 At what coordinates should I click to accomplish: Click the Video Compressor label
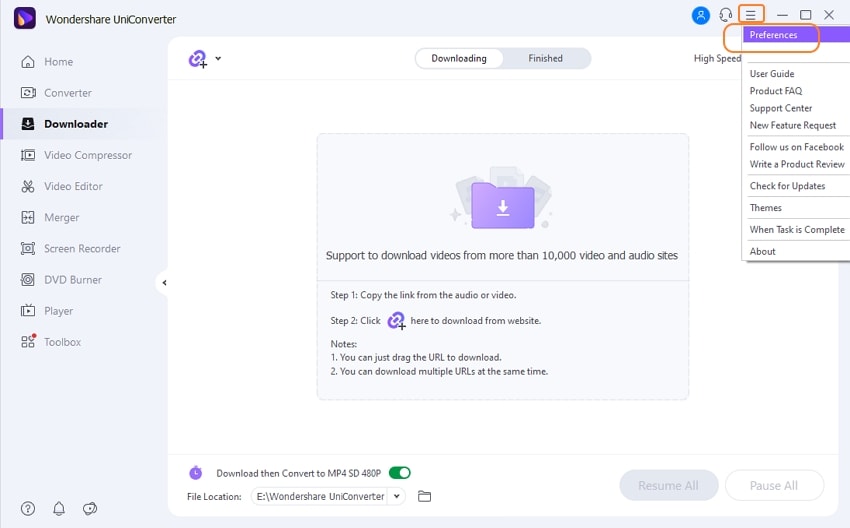88,155
